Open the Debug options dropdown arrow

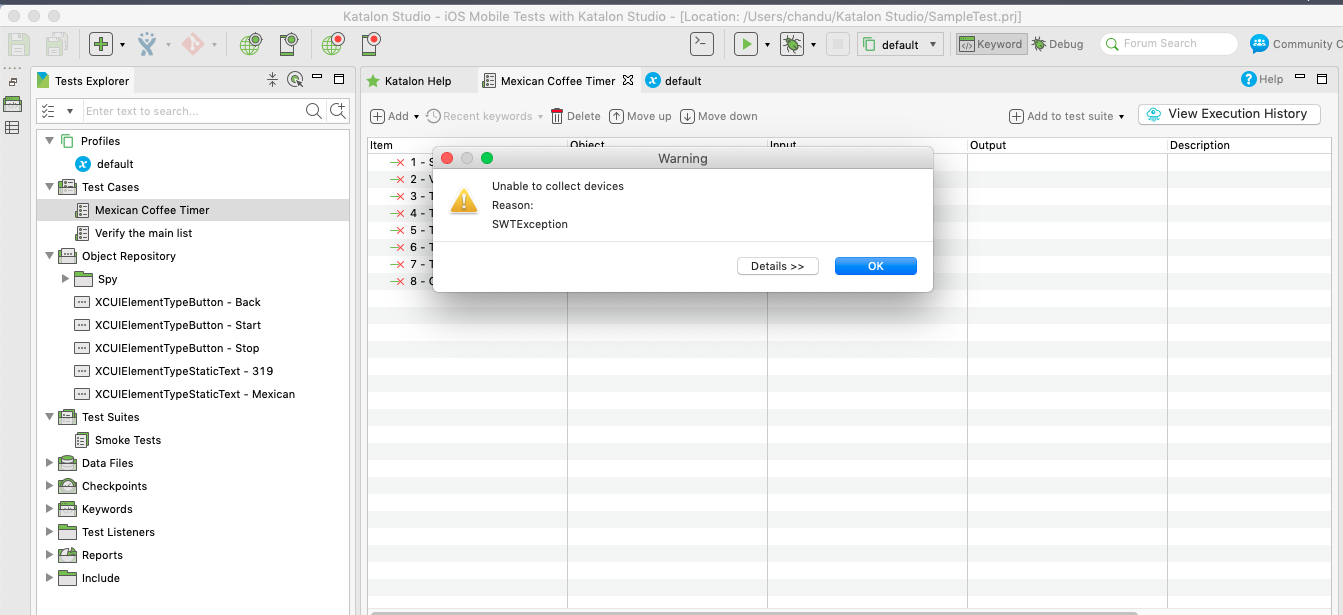pos(813,45)
